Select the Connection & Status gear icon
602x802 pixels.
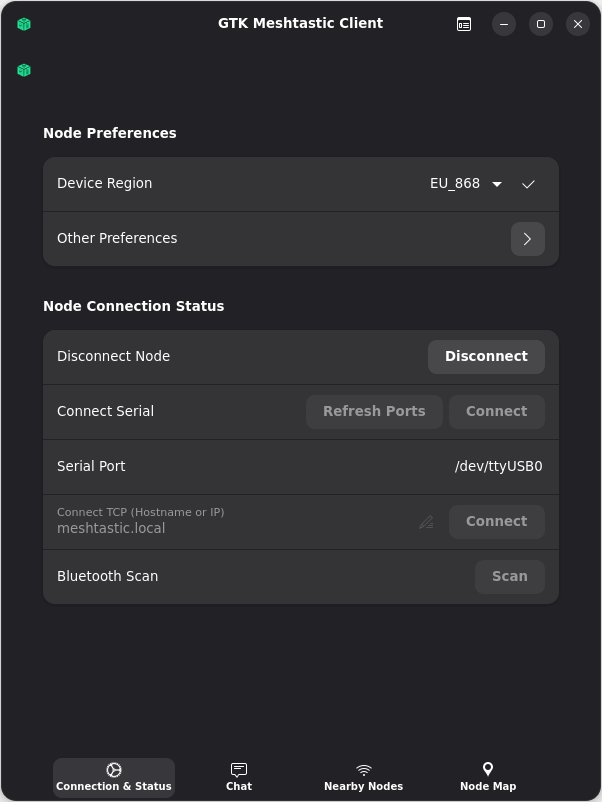click(113, 770)
